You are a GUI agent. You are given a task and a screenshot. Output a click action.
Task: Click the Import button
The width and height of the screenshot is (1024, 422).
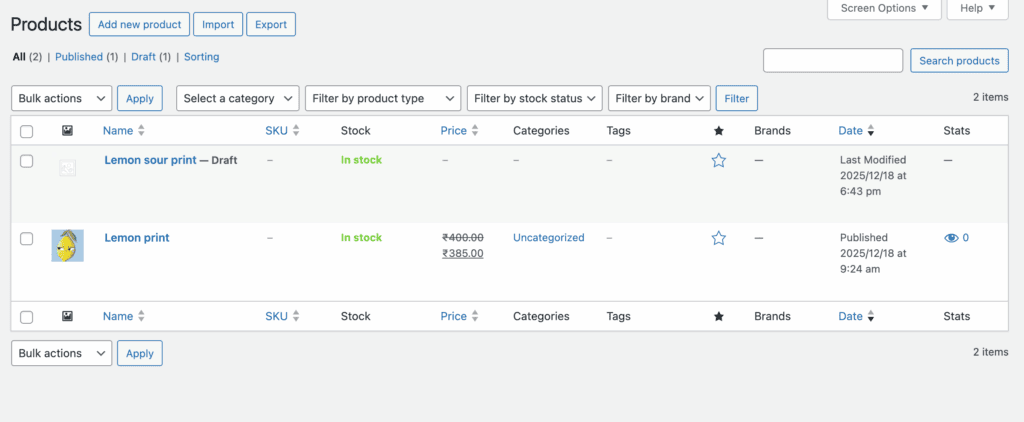tap(218, 24)
